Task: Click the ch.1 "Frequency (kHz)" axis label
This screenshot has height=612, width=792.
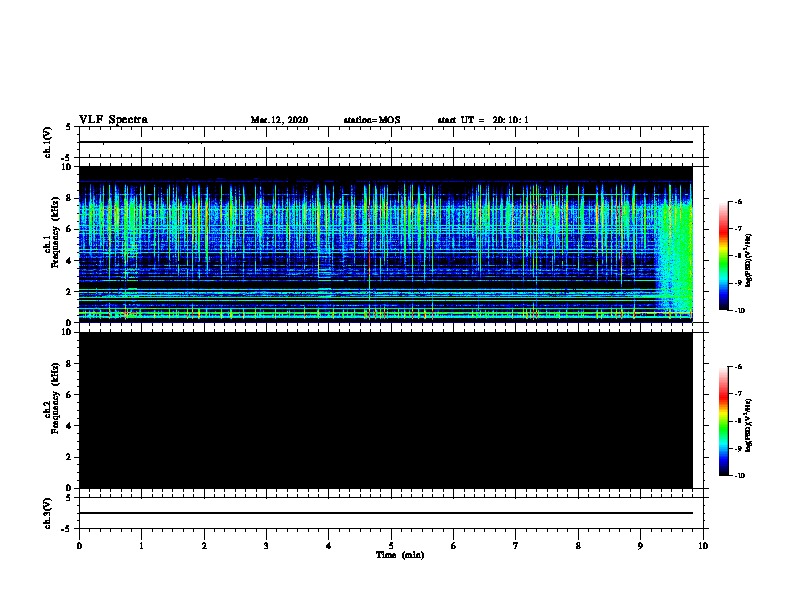Action: (55, 232)
